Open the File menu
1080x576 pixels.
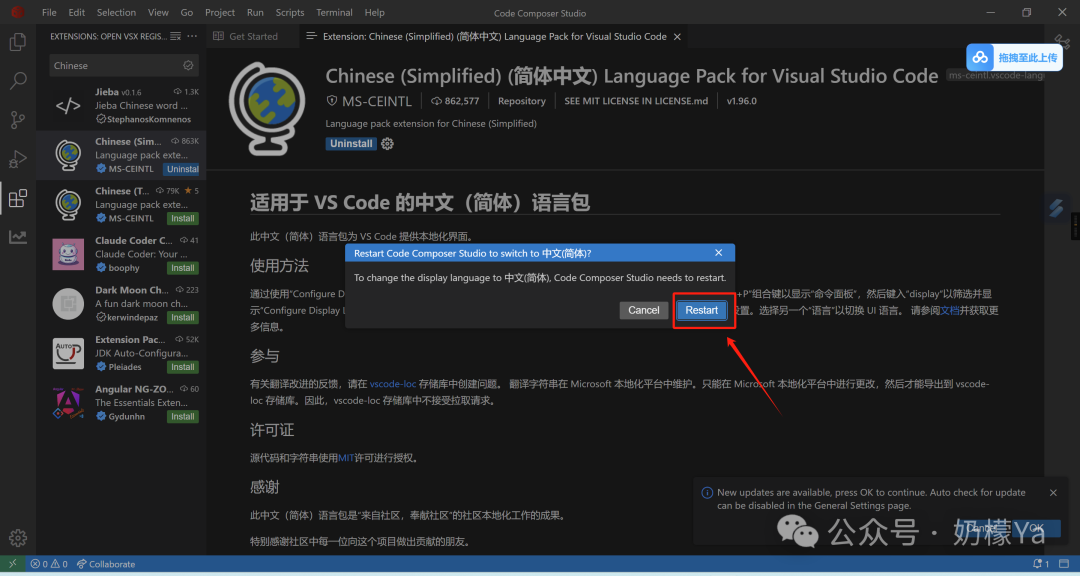tap(49, 12)
